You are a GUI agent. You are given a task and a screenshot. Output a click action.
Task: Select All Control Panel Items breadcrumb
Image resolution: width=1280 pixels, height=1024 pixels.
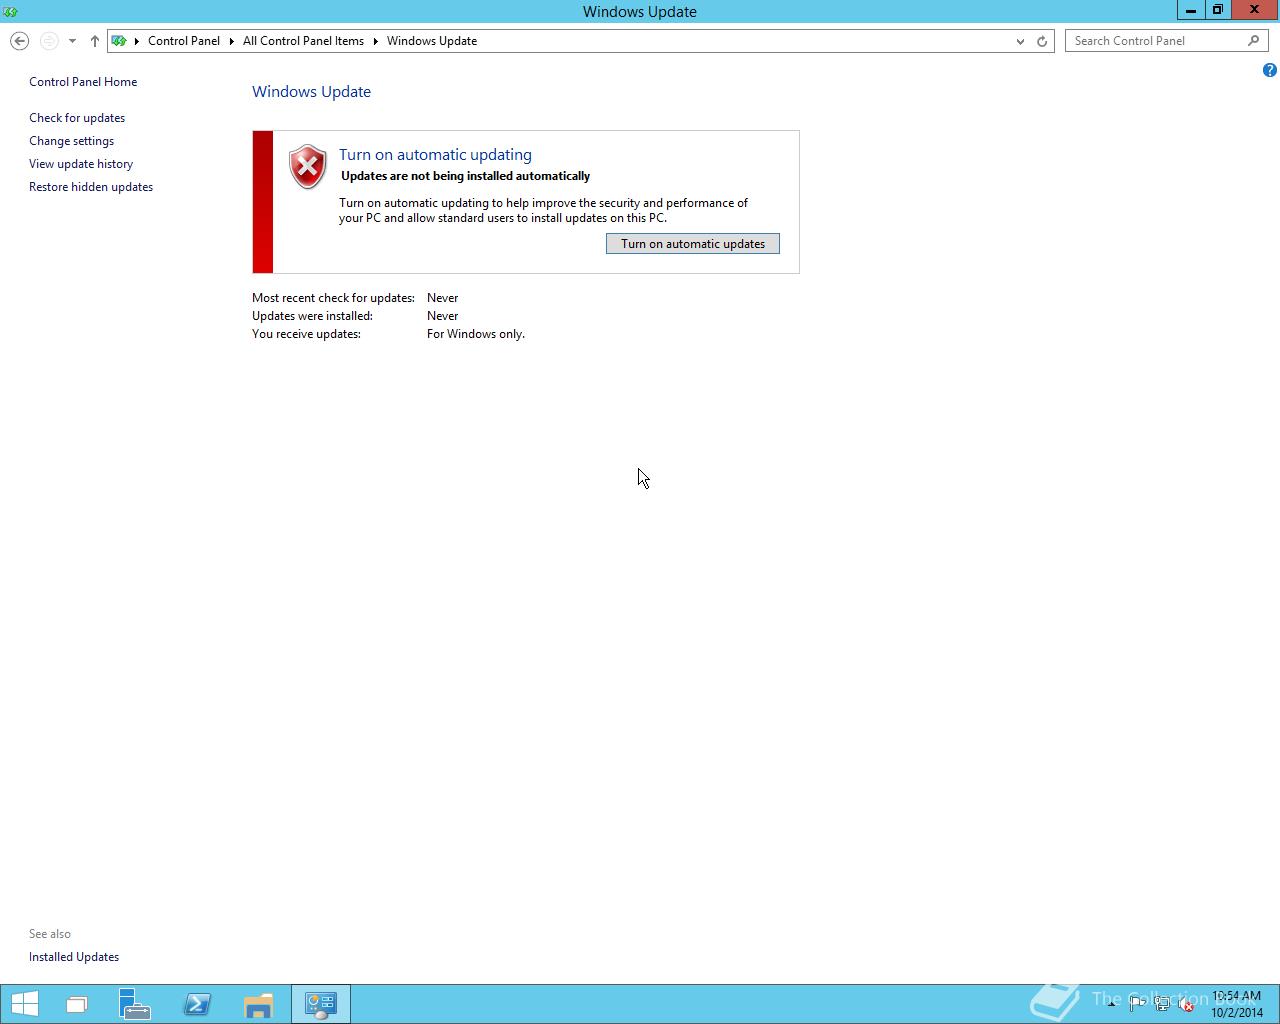pyautogui.click(x=303, y=41)
